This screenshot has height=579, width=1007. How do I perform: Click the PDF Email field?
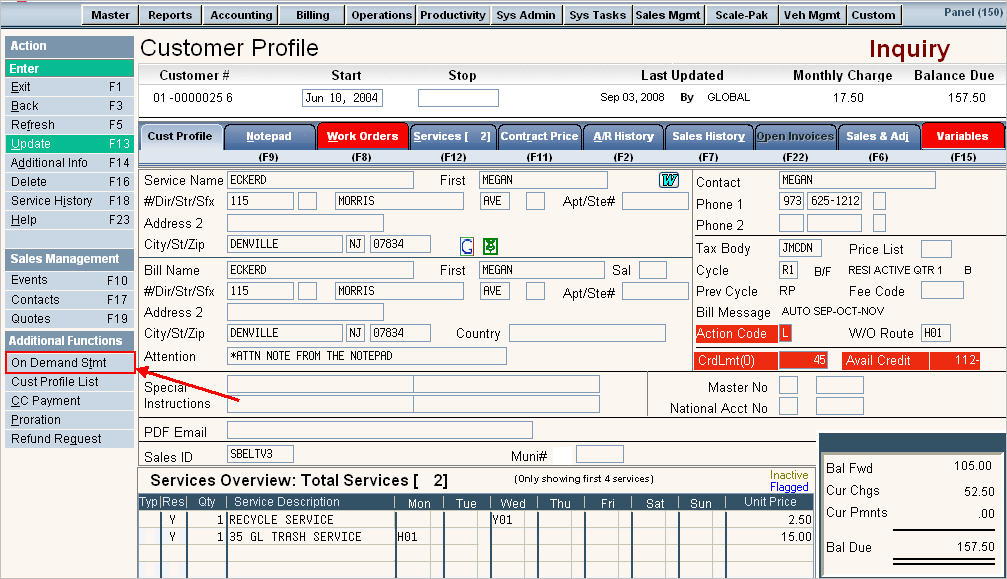[380, 430]
